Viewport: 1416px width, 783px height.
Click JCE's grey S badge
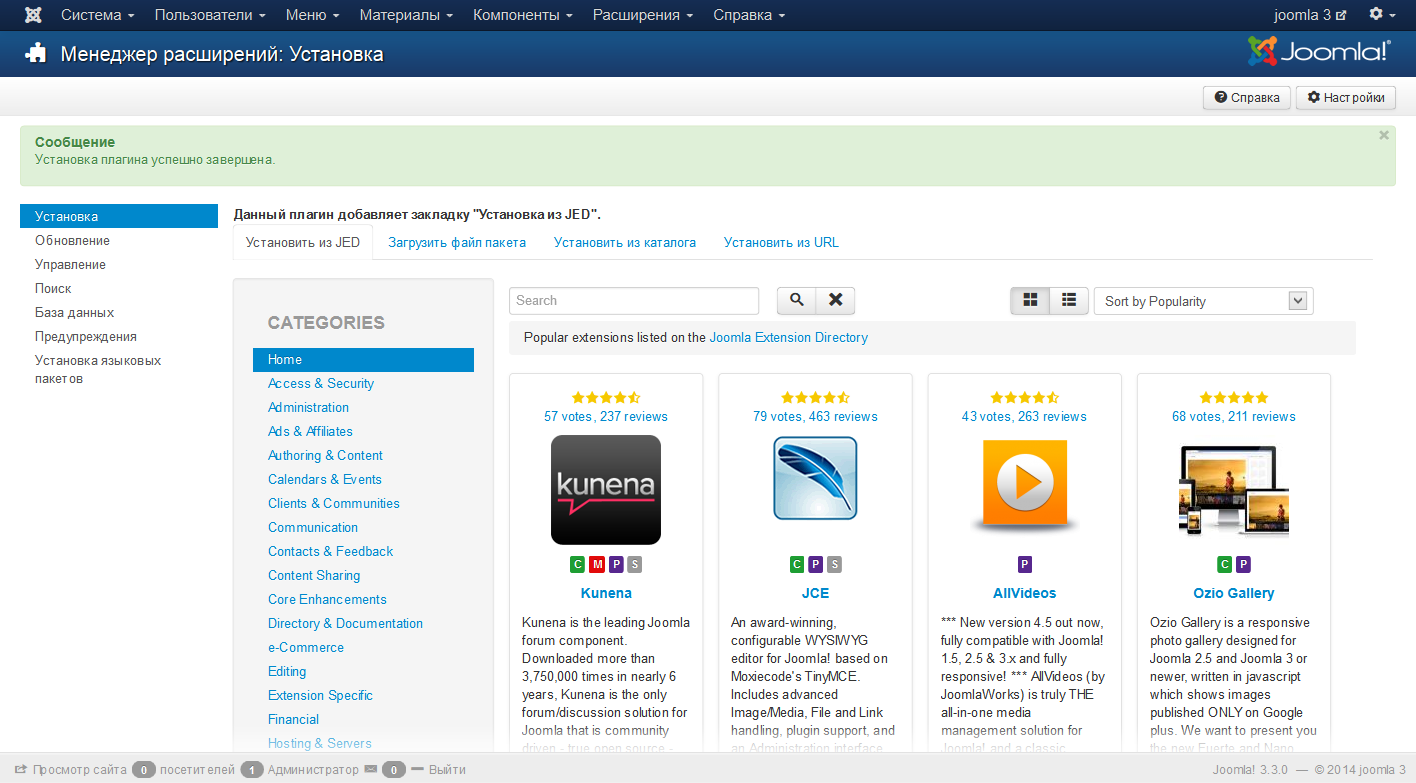click(835, 565)
